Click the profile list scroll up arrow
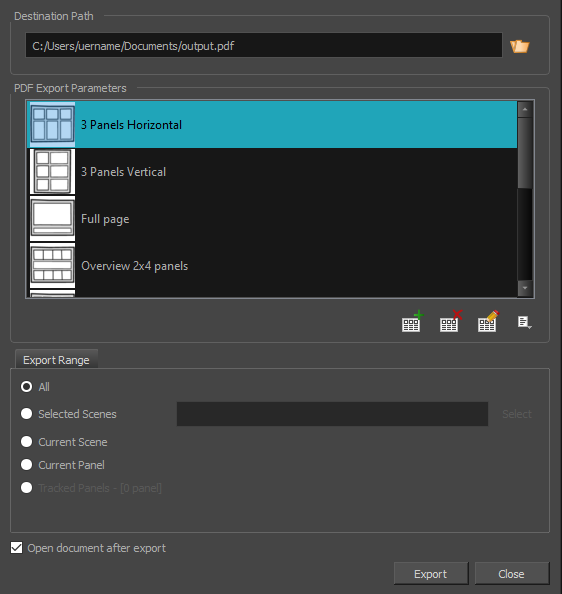Image resolution: width=562 pixels, height=594 pixels. [x=525, y=109]
